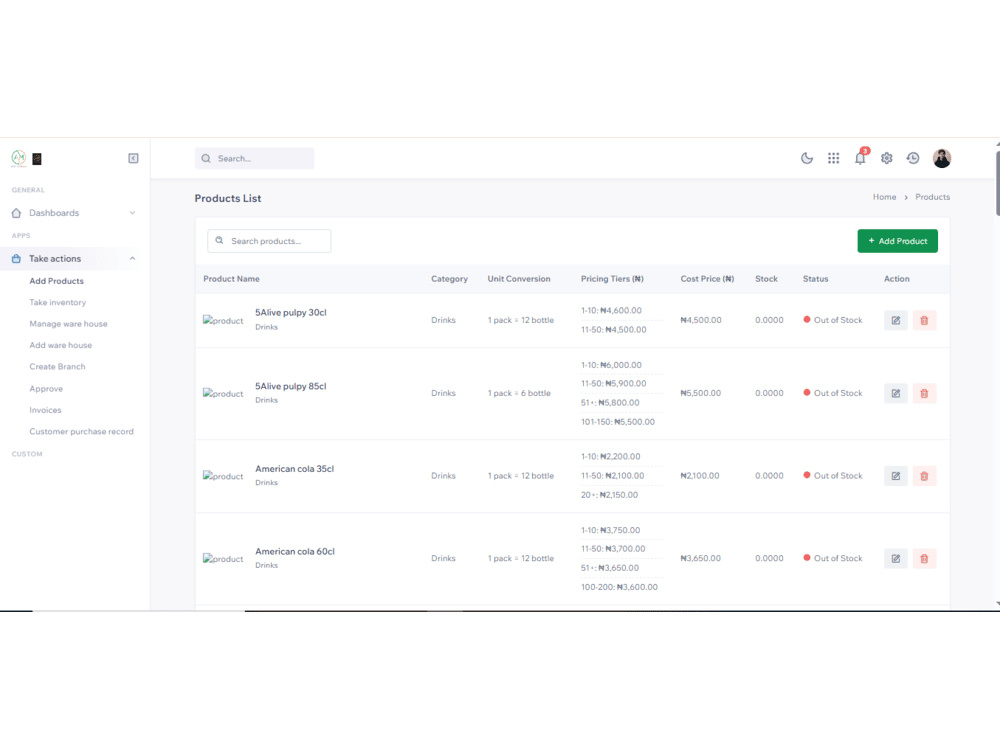Click the Dashboards home icon
This screenshot has height=750, width=1000.
pos(17,213)
